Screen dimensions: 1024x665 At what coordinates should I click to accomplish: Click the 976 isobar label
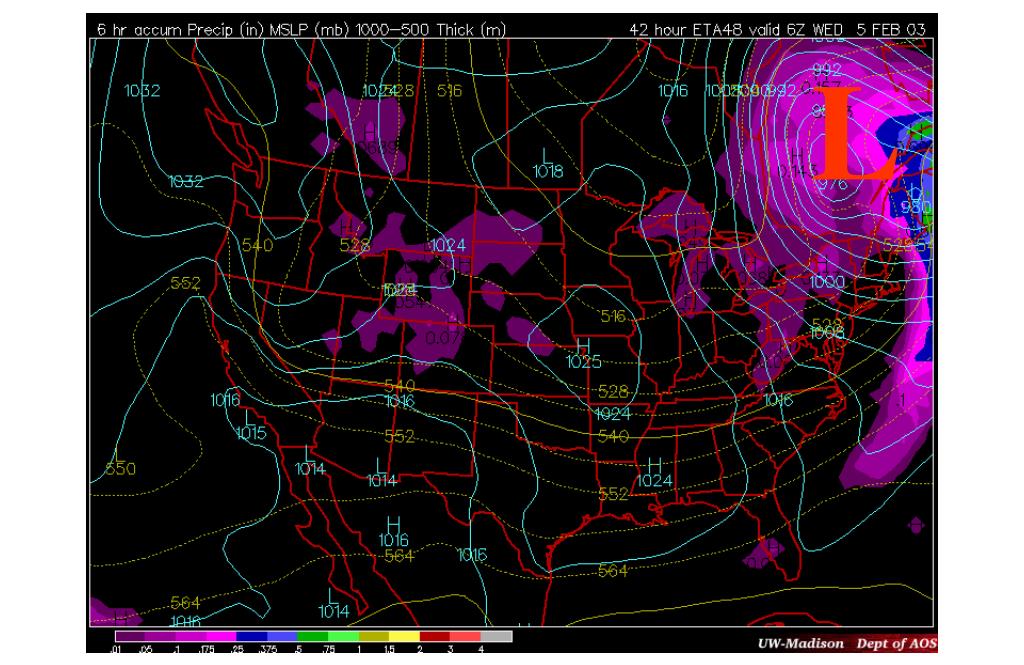832,184
